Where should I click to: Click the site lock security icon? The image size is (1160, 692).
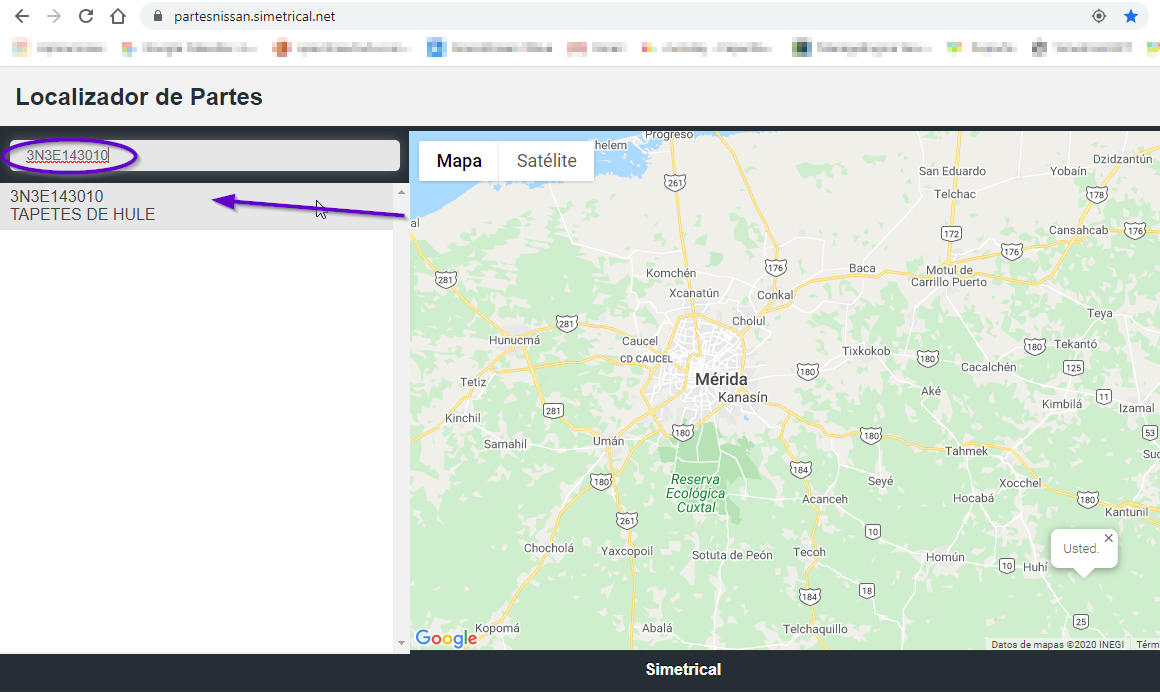tap(158, 16)
